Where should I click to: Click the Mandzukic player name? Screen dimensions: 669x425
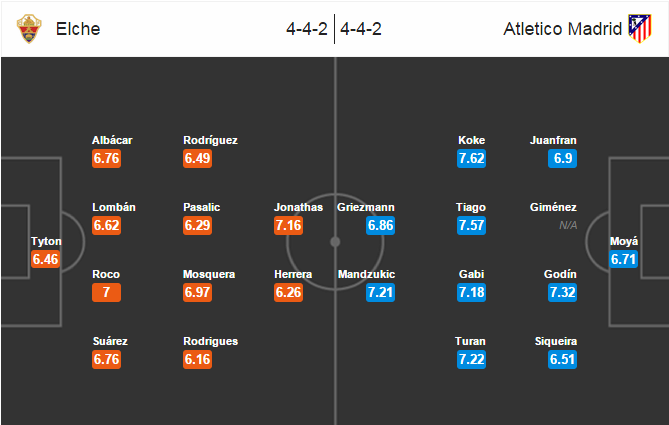click(366, 274)
